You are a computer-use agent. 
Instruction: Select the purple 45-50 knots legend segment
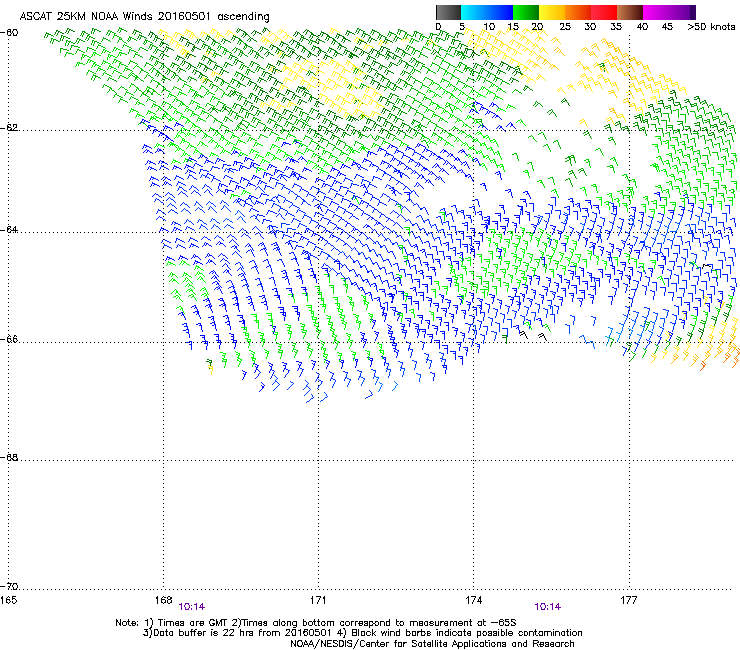point(682,12)
